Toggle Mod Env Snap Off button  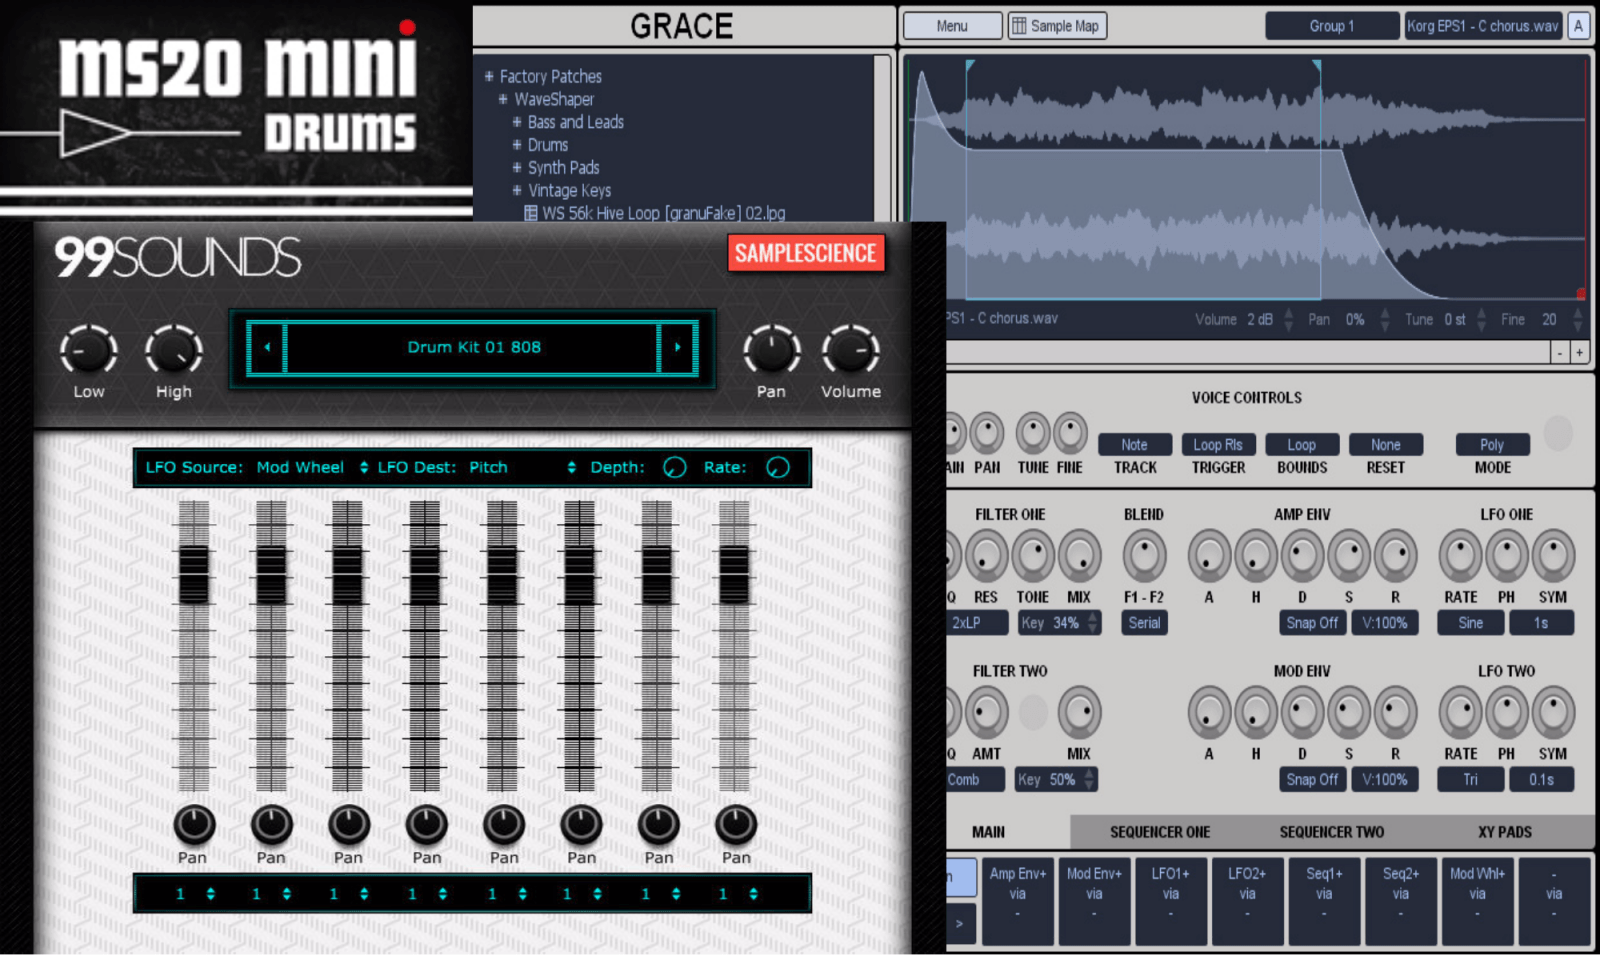coord(1312,780)
